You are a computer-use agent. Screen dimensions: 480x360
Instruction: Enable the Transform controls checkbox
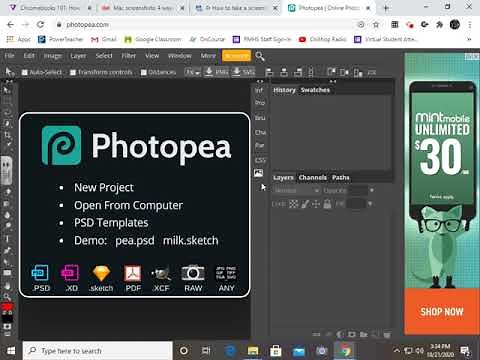point(73,72)
